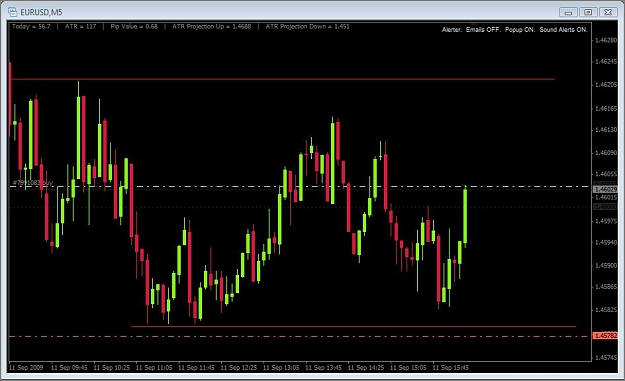The width and height of the screenshot is (625, 381).
Task: Select the upper red horizontal resistance line
Action: [x=283, y=79]
